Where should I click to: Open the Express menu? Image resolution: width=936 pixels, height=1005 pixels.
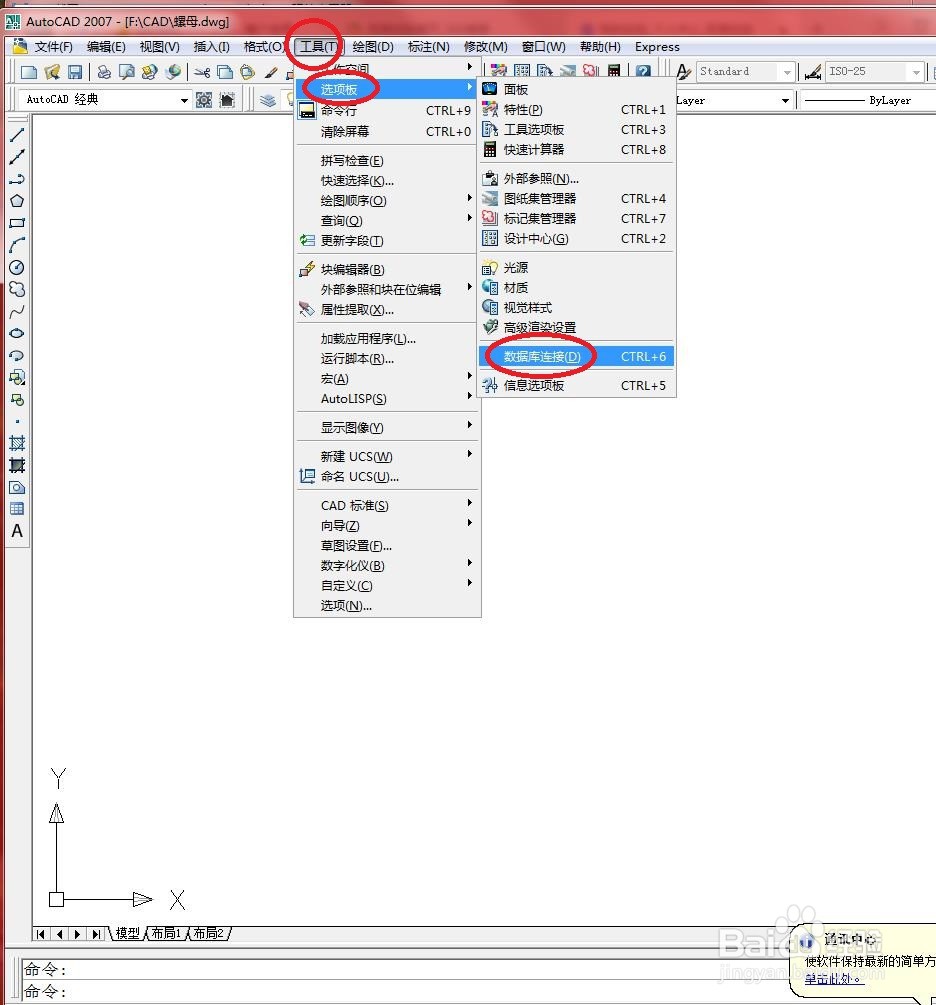tap(657, 47)
